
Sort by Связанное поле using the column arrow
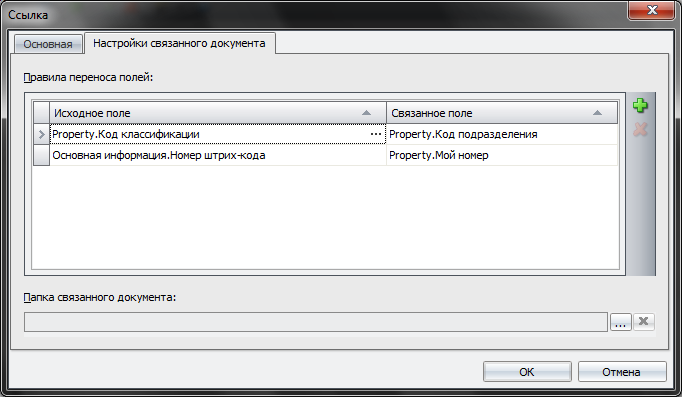[597, 113]
